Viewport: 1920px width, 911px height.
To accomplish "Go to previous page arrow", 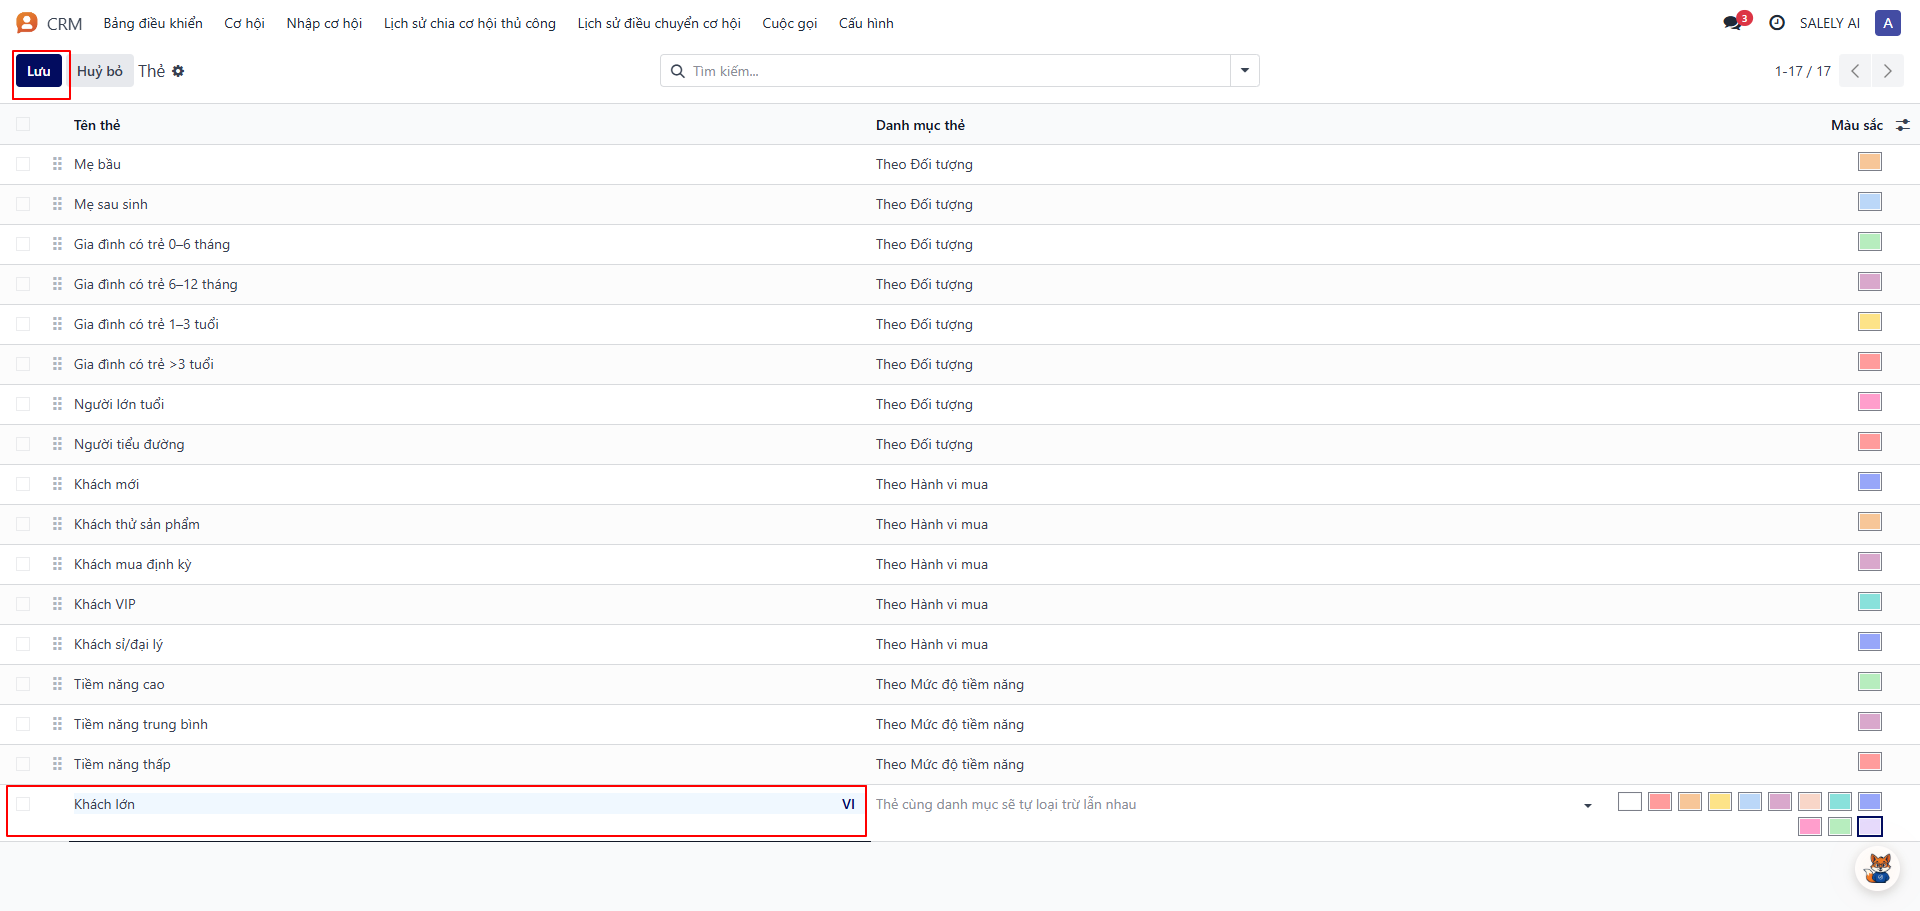I will click(x=1855, y=71).
